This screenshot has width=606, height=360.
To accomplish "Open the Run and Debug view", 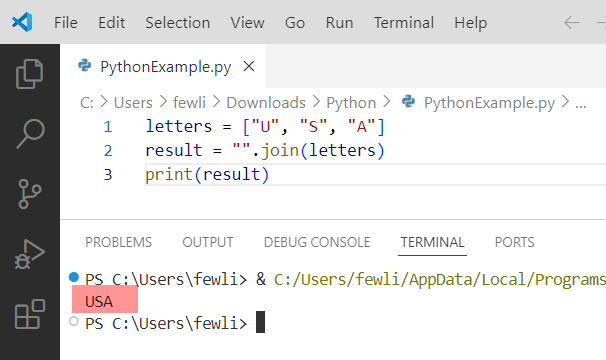I will pyautogui.click(x=29, y=254).
